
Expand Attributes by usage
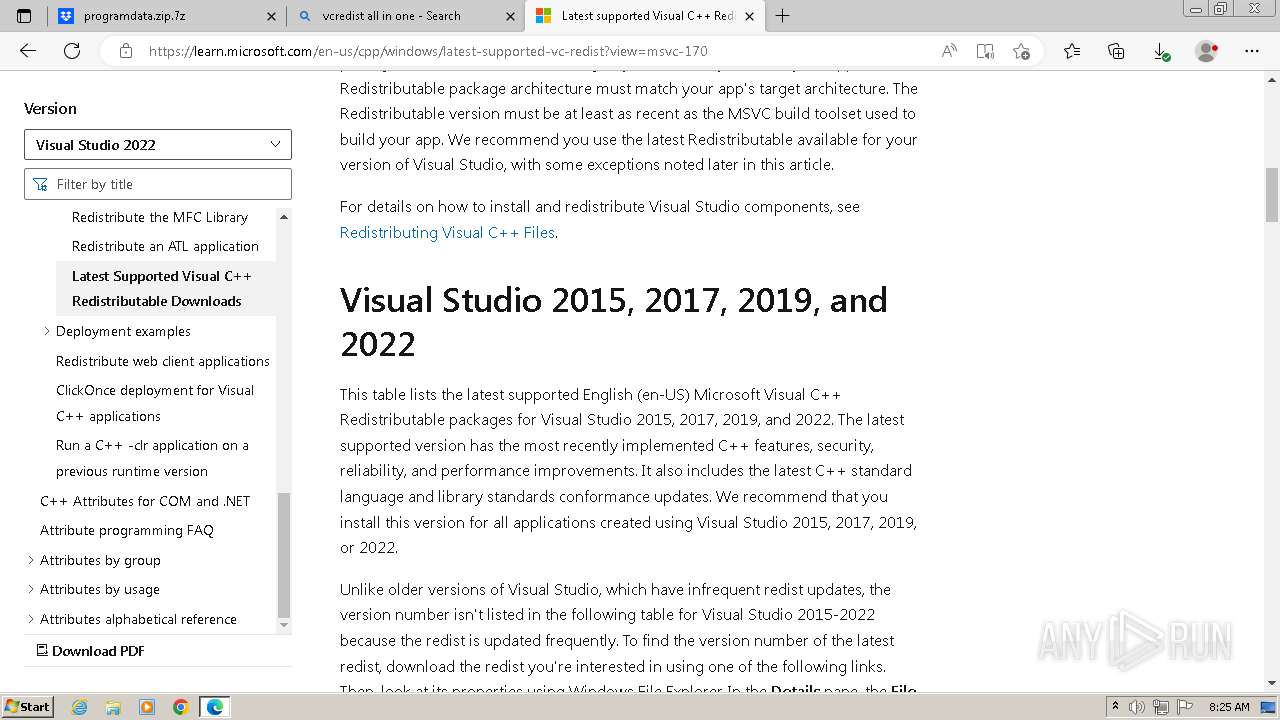click(x=30, y=589)
